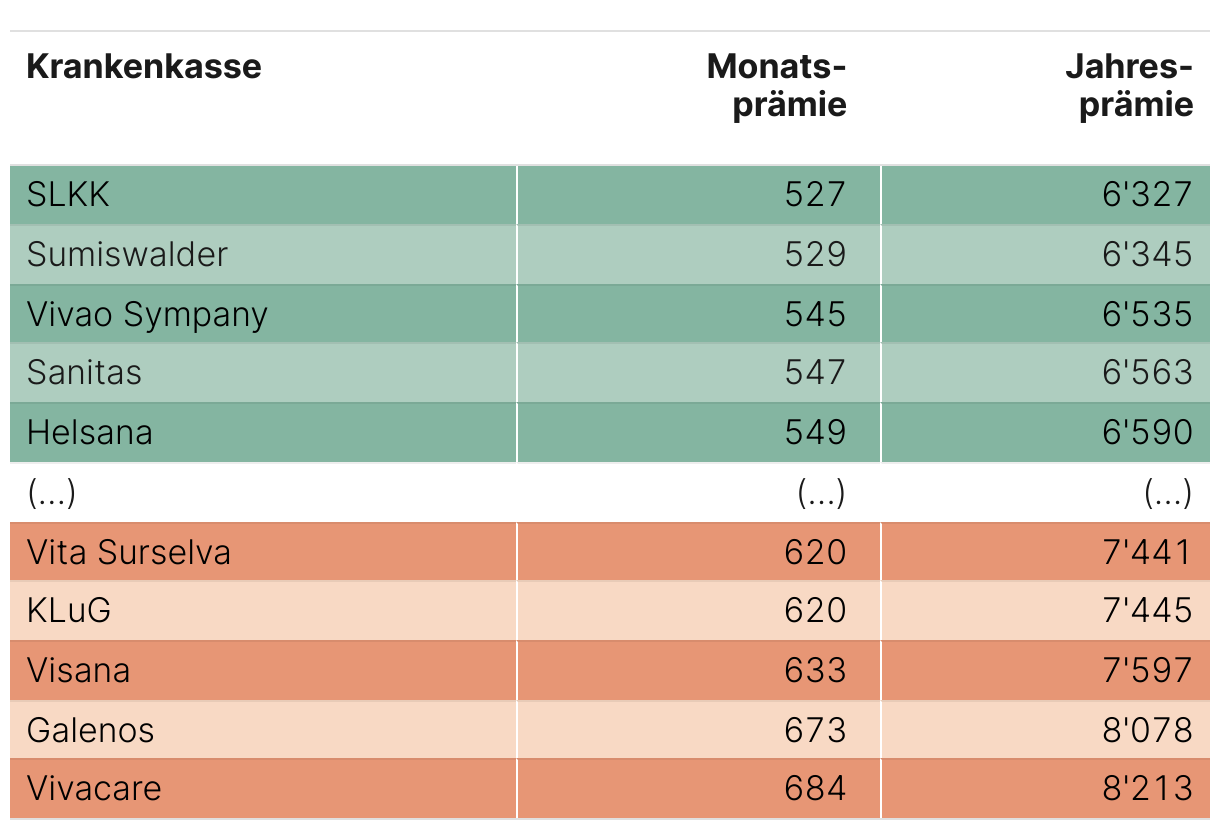
Task: Select the Galenos insurer cell
Action: [x=91, y=730]
